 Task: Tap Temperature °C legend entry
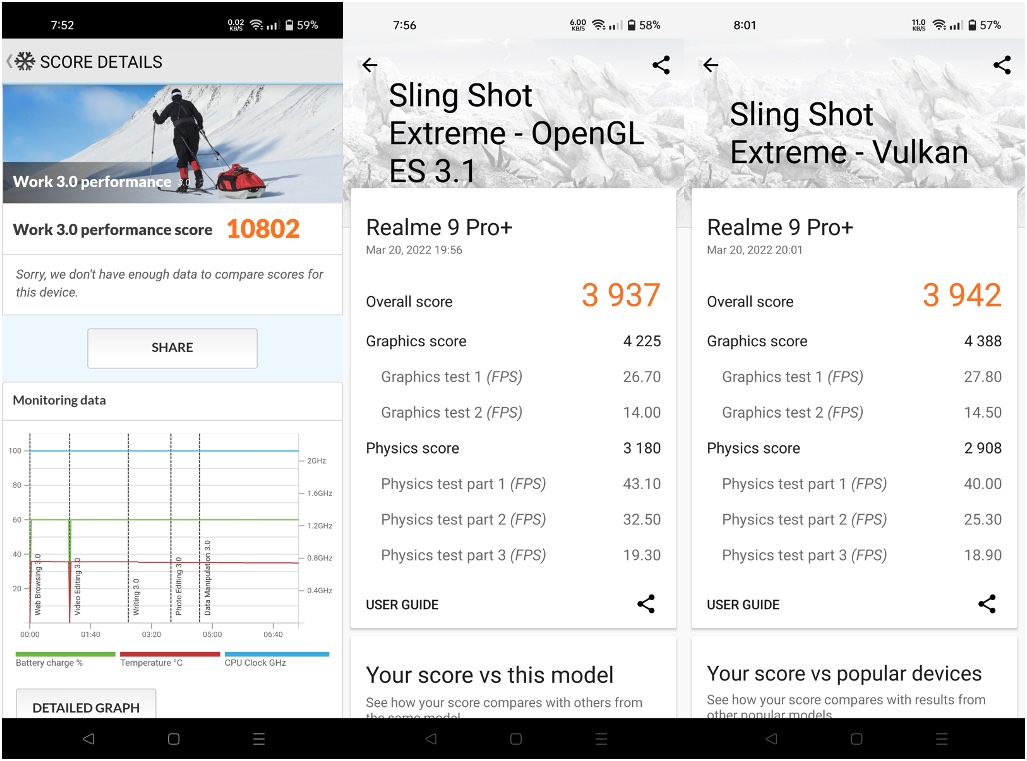point(170,658)
